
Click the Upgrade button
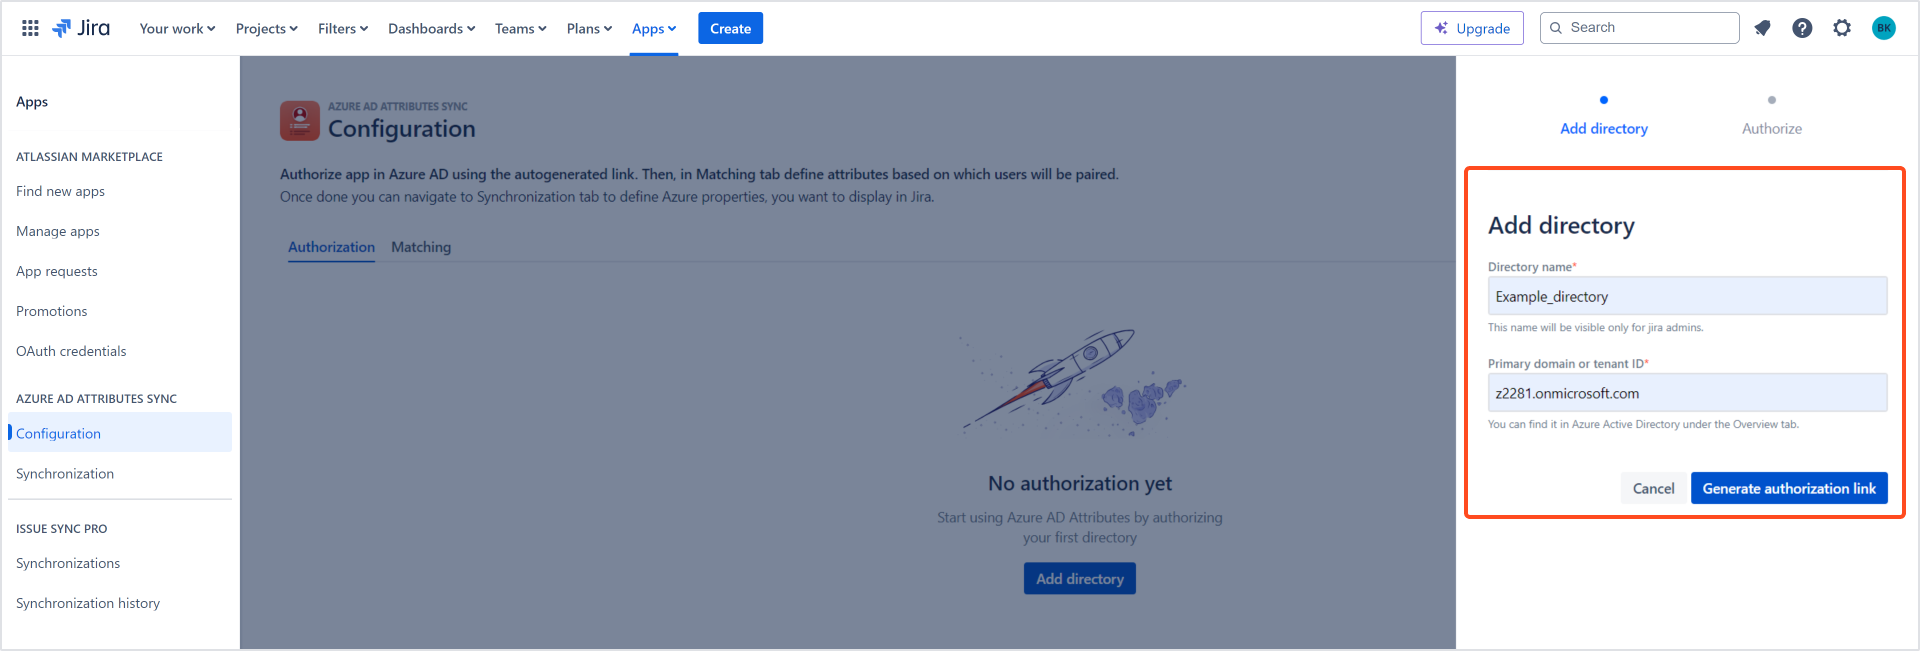click(1472, 28)
